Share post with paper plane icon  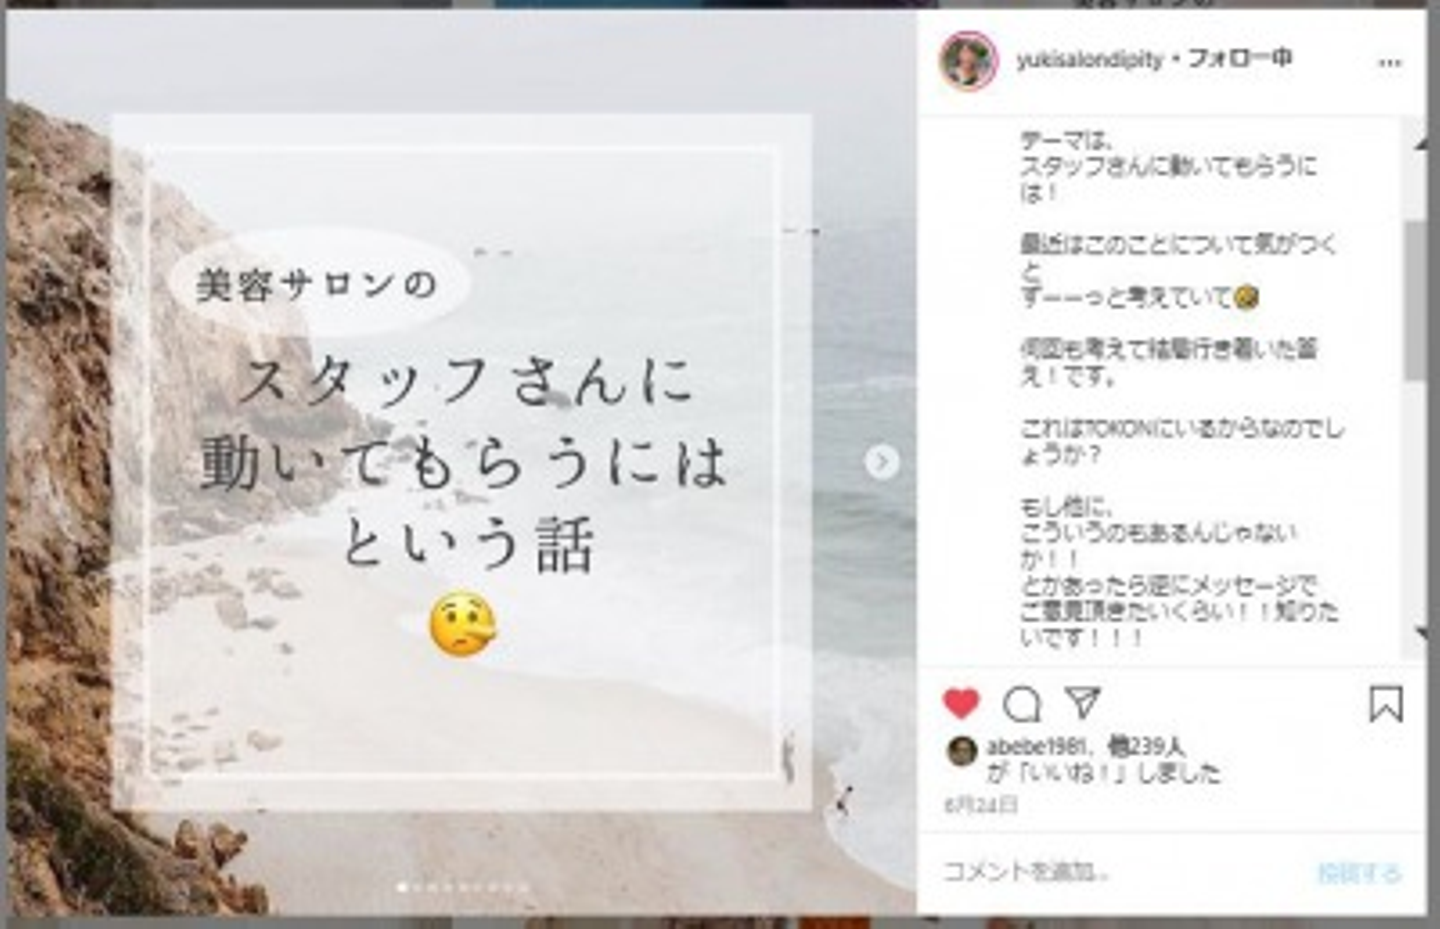point(1083,702)
